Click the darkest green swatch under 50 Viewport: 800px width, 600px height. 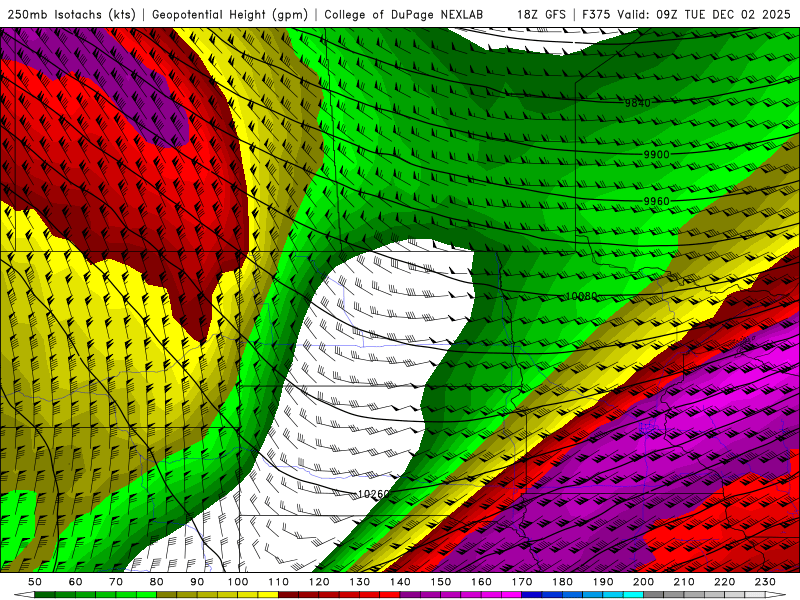tap(45, 595)
